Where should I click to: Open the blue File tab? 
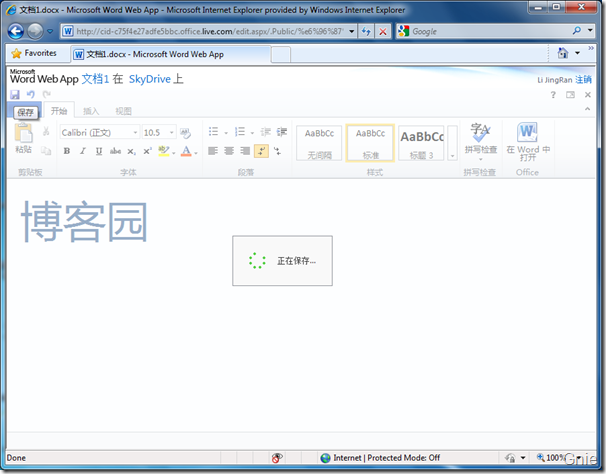pos(24,110)
